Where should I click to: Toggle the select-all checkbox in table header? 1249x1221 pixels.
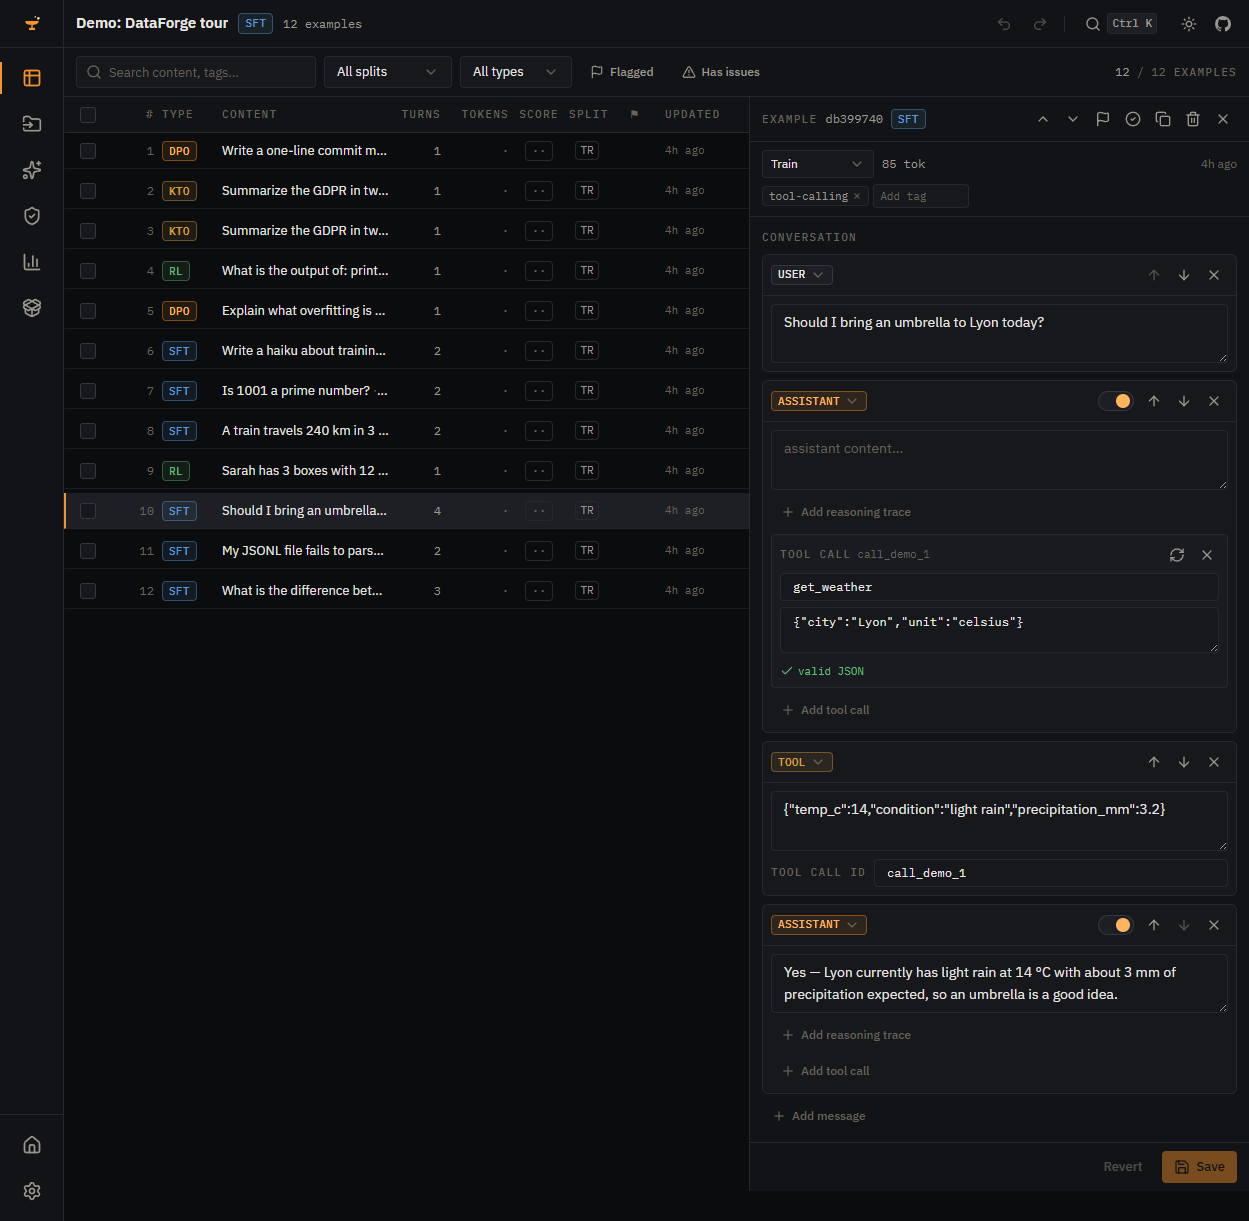click(x=88, y=115)
